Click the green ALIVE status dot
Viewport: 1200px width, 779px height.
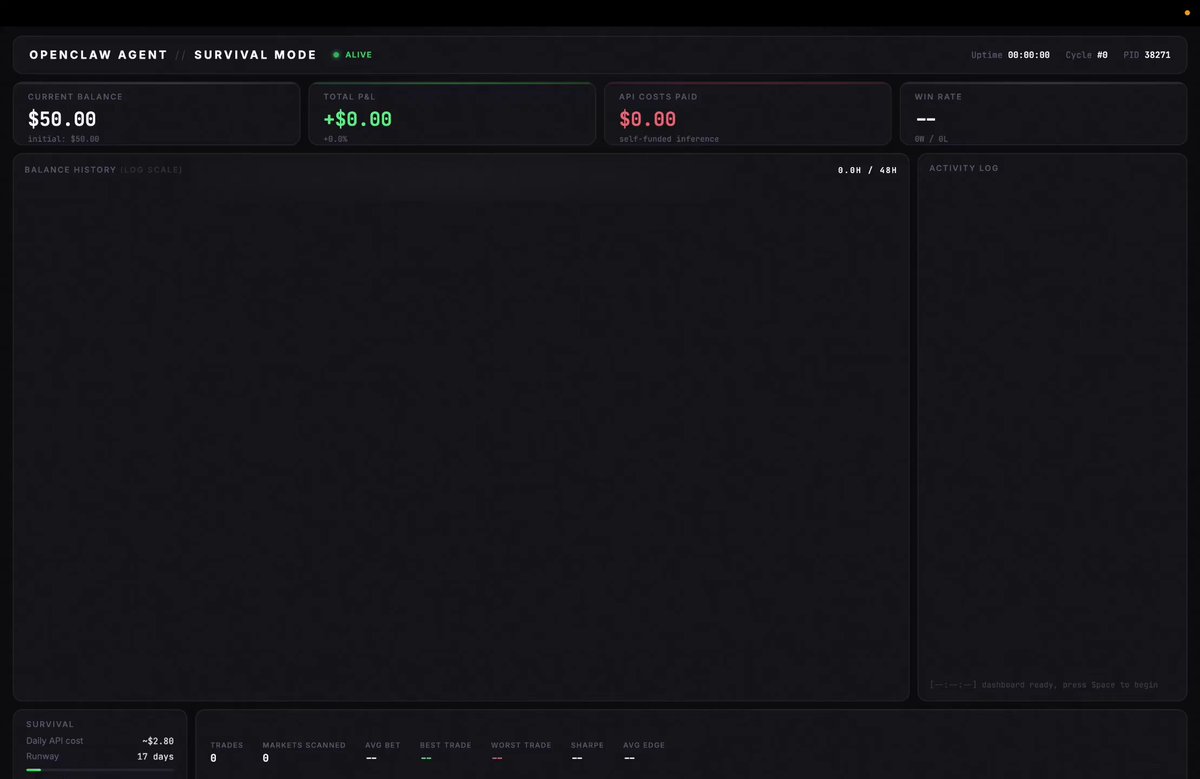click(x=336, y=55)
